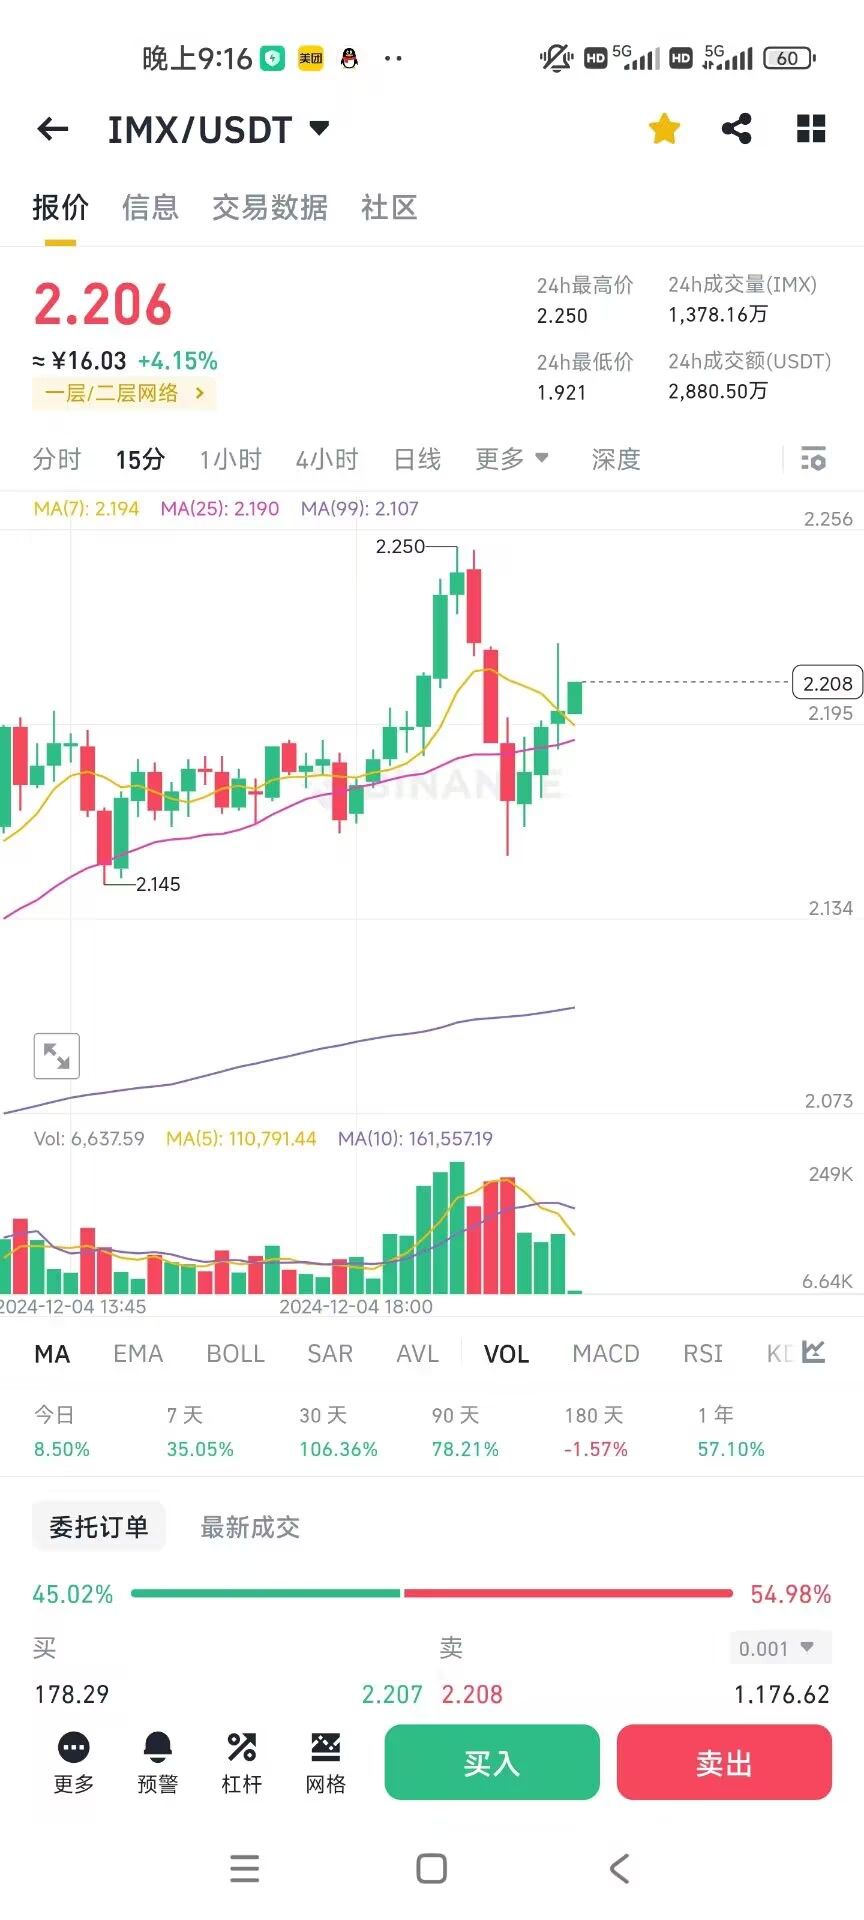
Task: Expand the IMX/USDT pair dropdown arrow
Action: (x=320, y=128)
